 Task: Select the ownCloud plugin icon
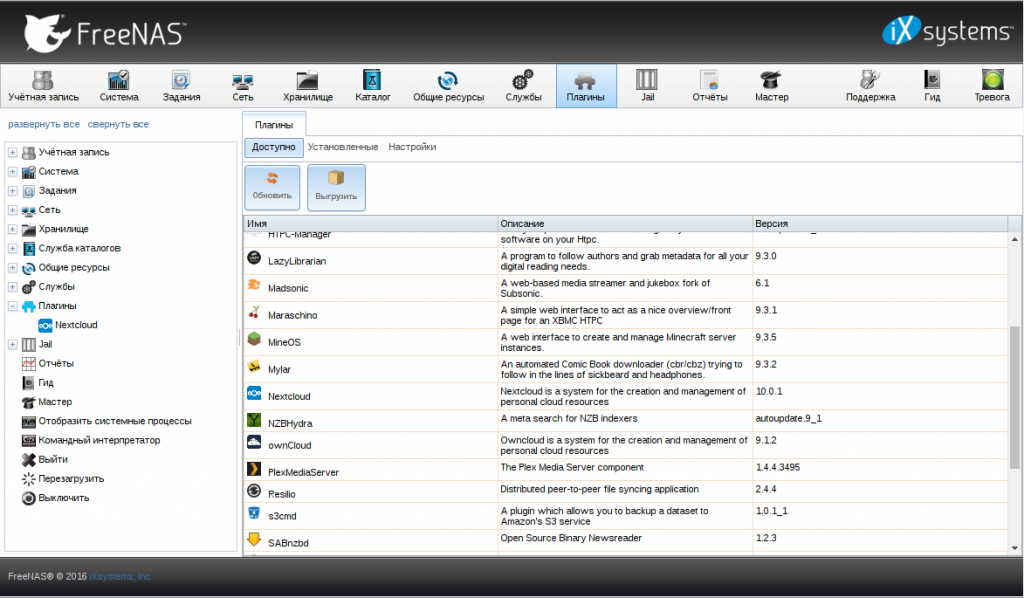(254, 443)
